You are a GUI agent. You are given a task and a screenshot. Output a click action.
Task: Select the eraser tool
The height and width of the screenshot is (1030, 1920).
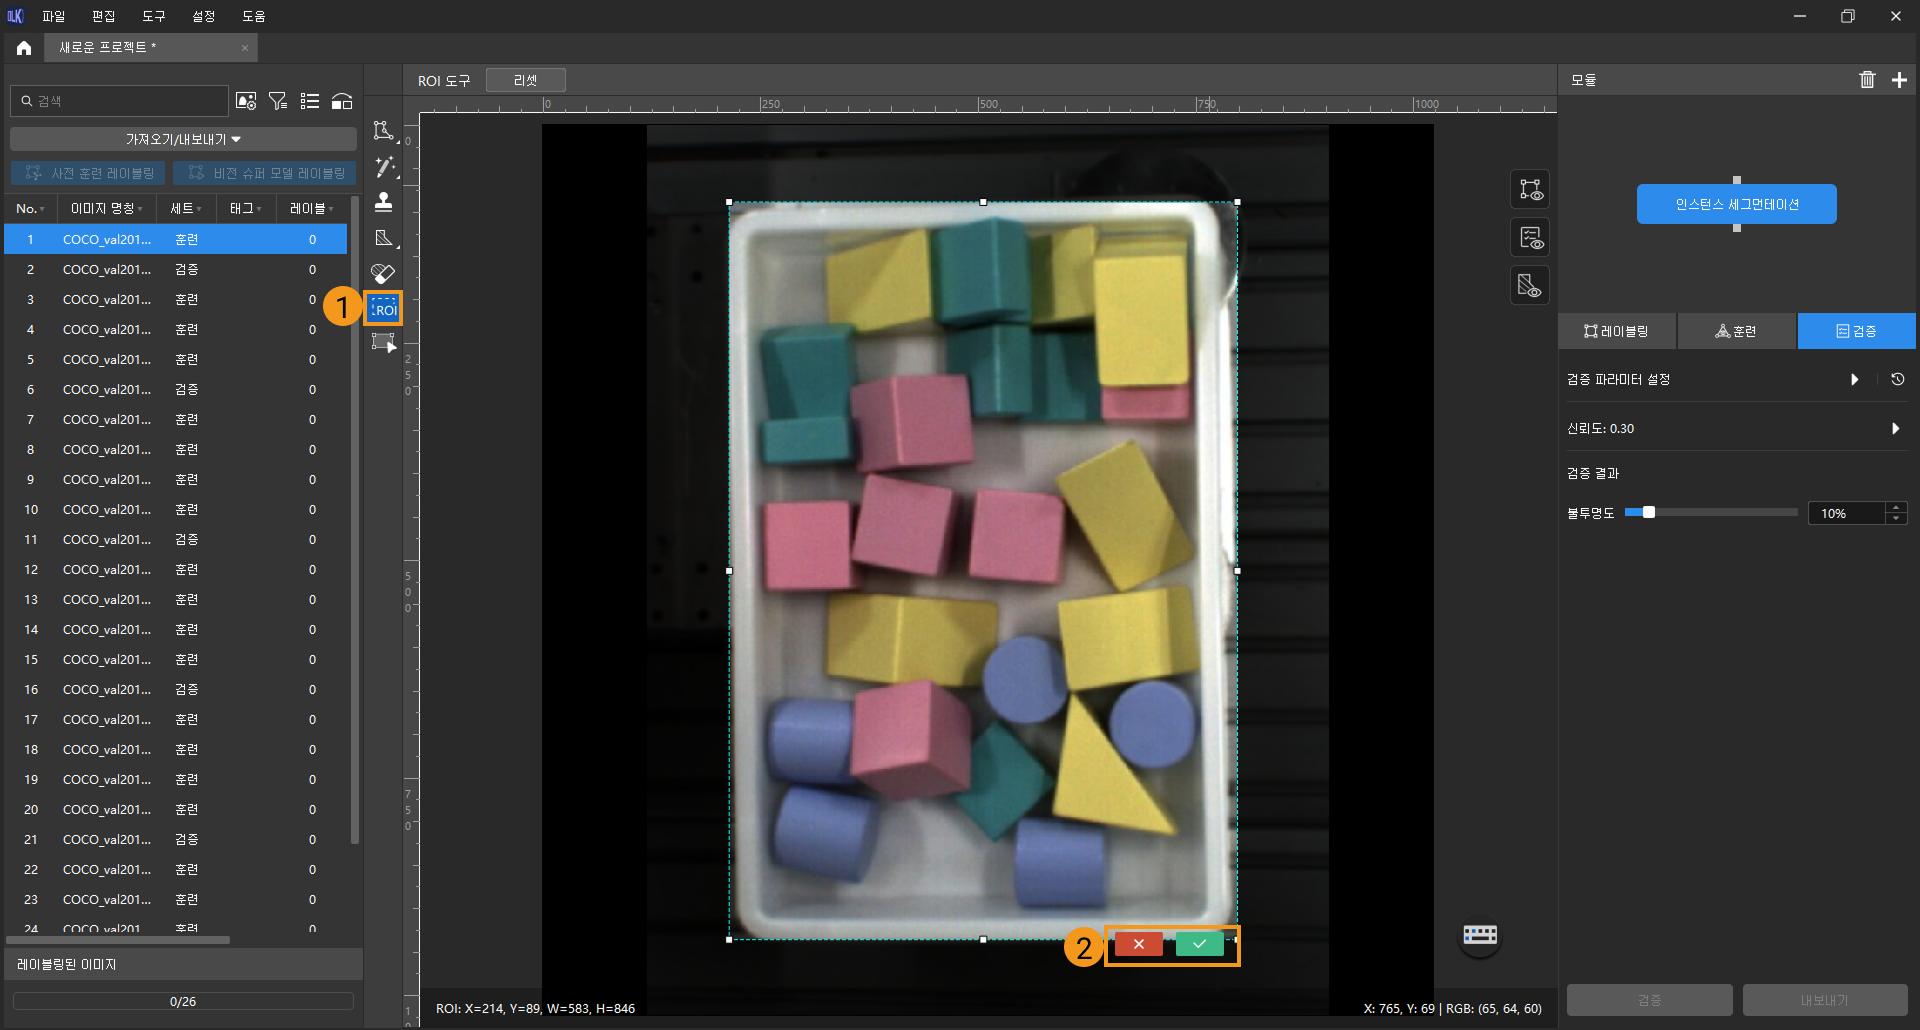pos(383,273)
